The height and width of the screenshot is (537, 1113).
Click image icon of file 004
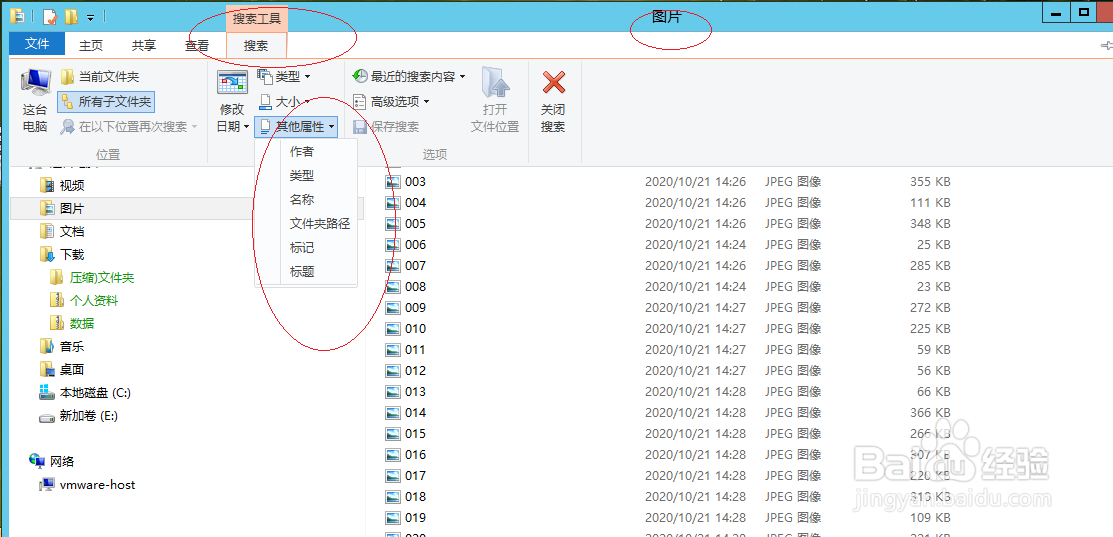tap(393, 203)
